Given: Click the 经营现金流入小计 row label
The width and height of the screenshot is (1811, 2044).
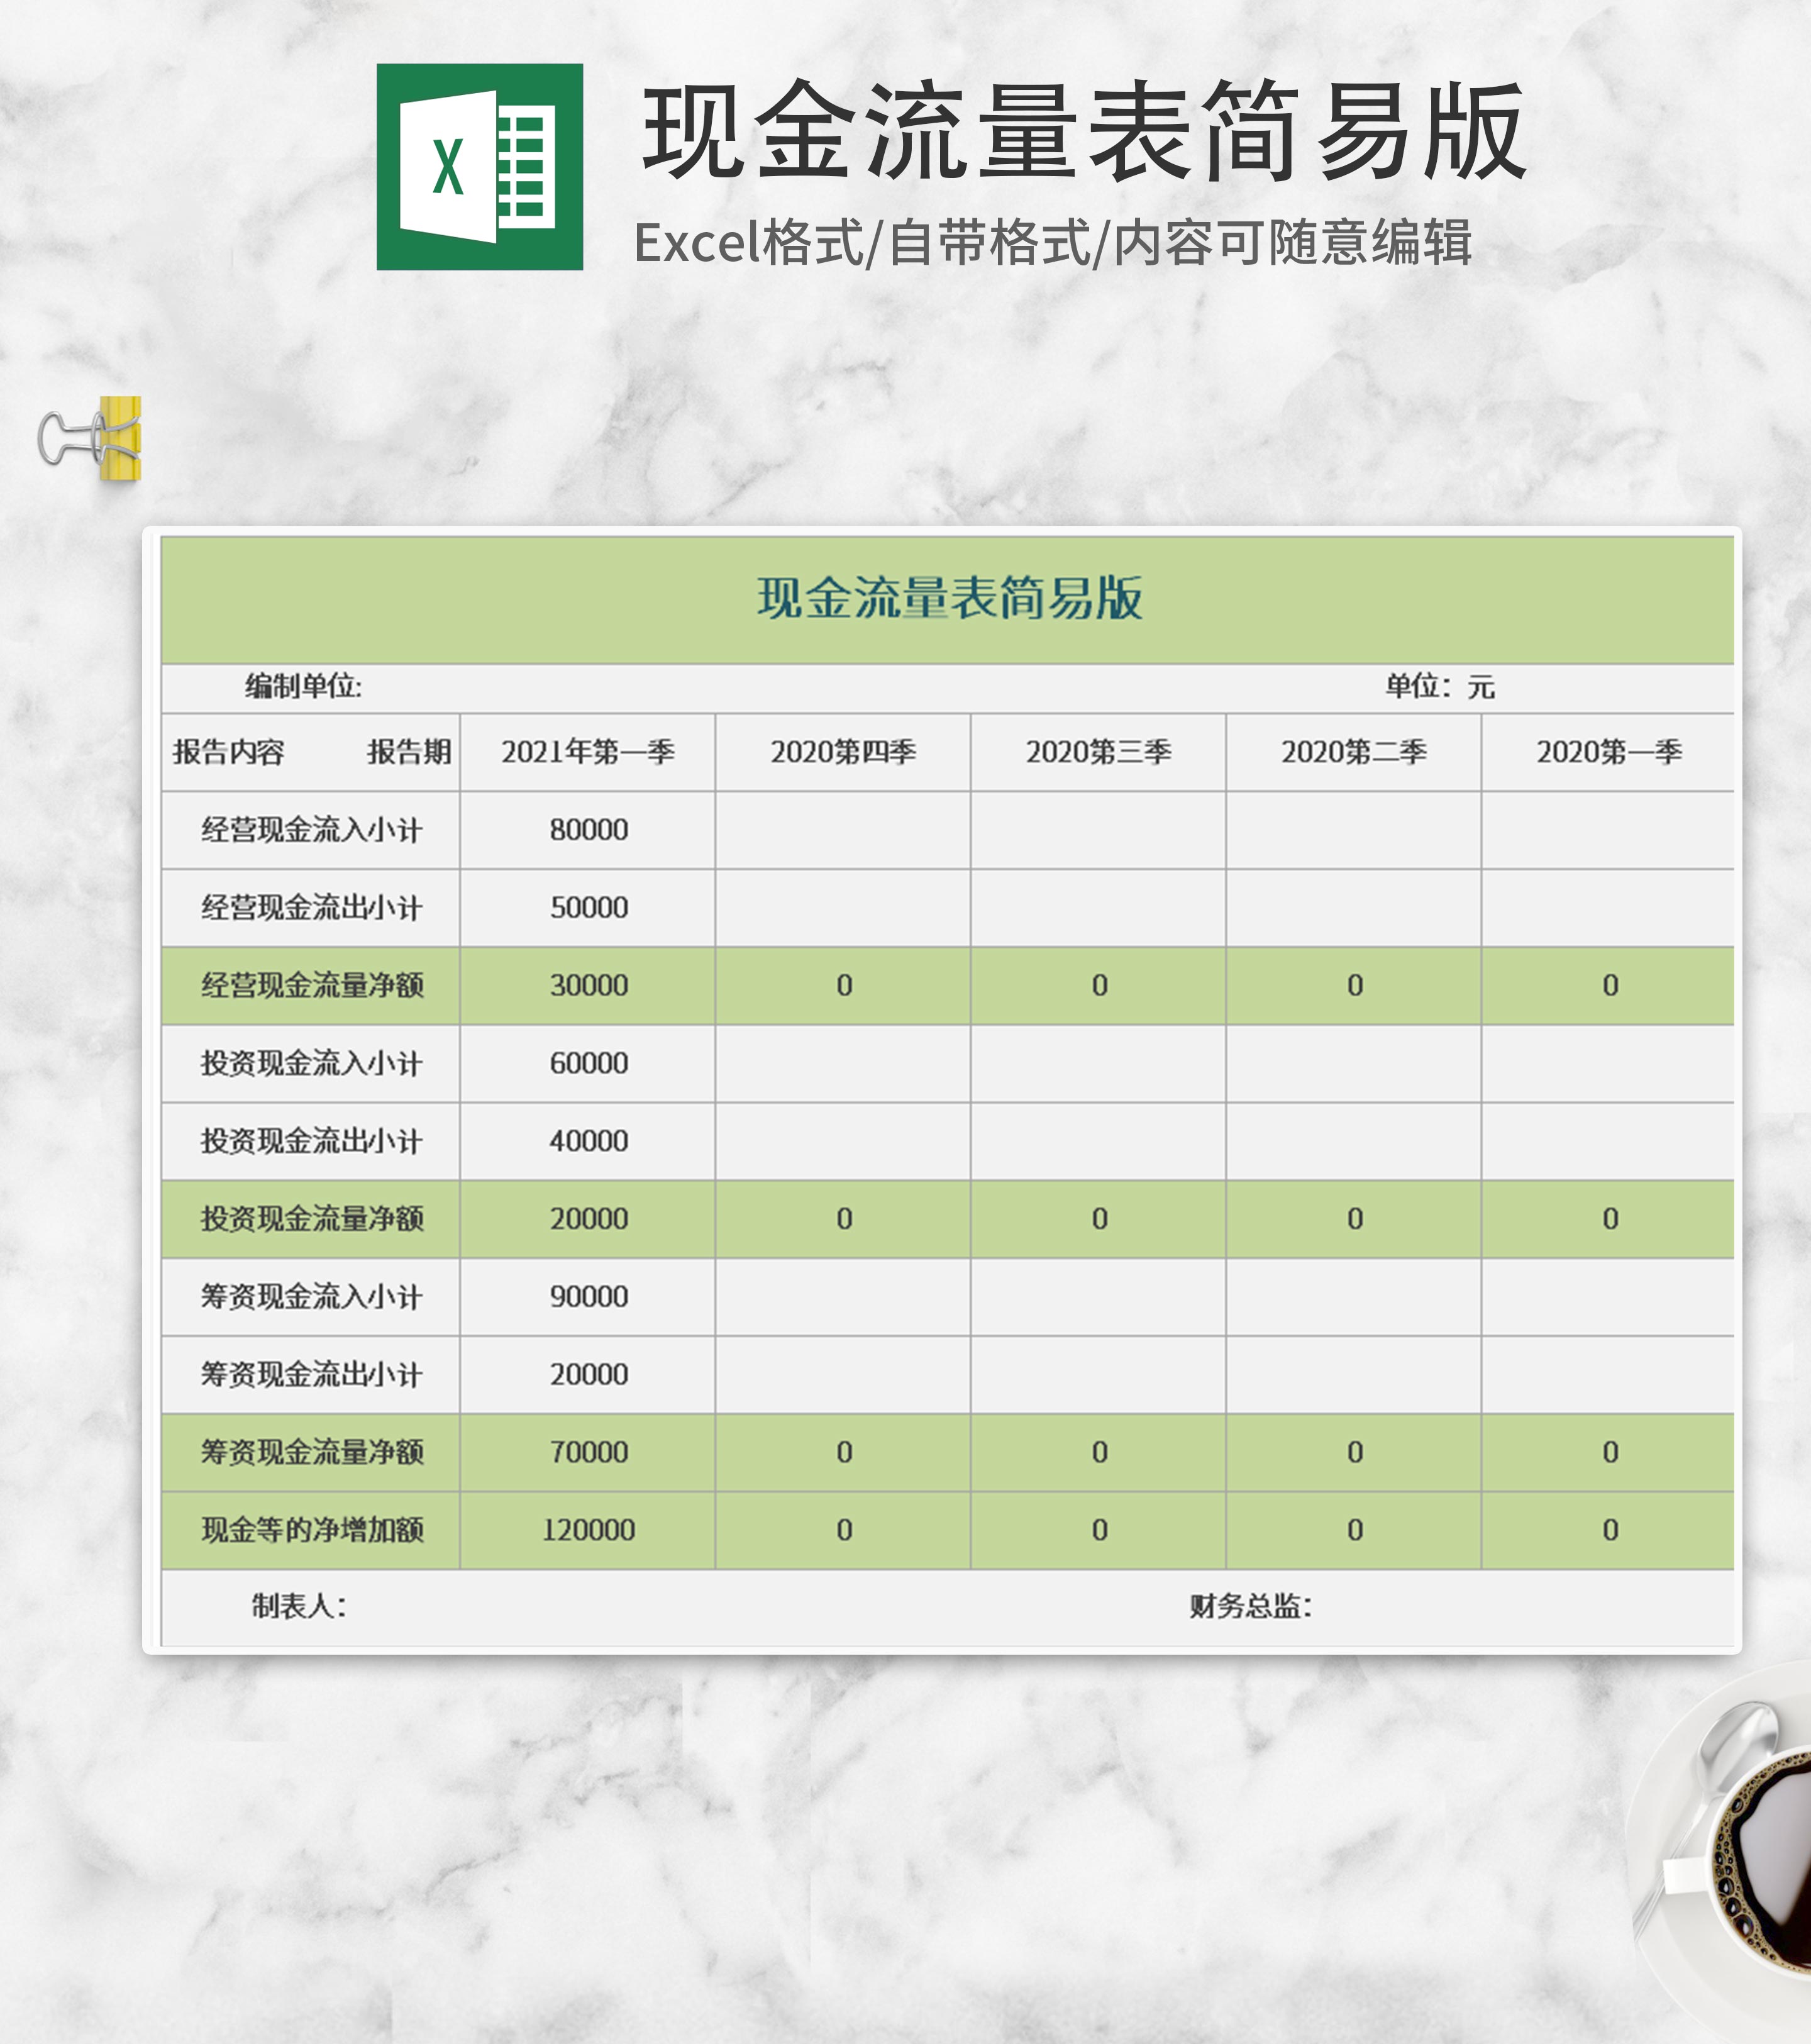Looking at the screenshot, I should (x=311, y=830).
